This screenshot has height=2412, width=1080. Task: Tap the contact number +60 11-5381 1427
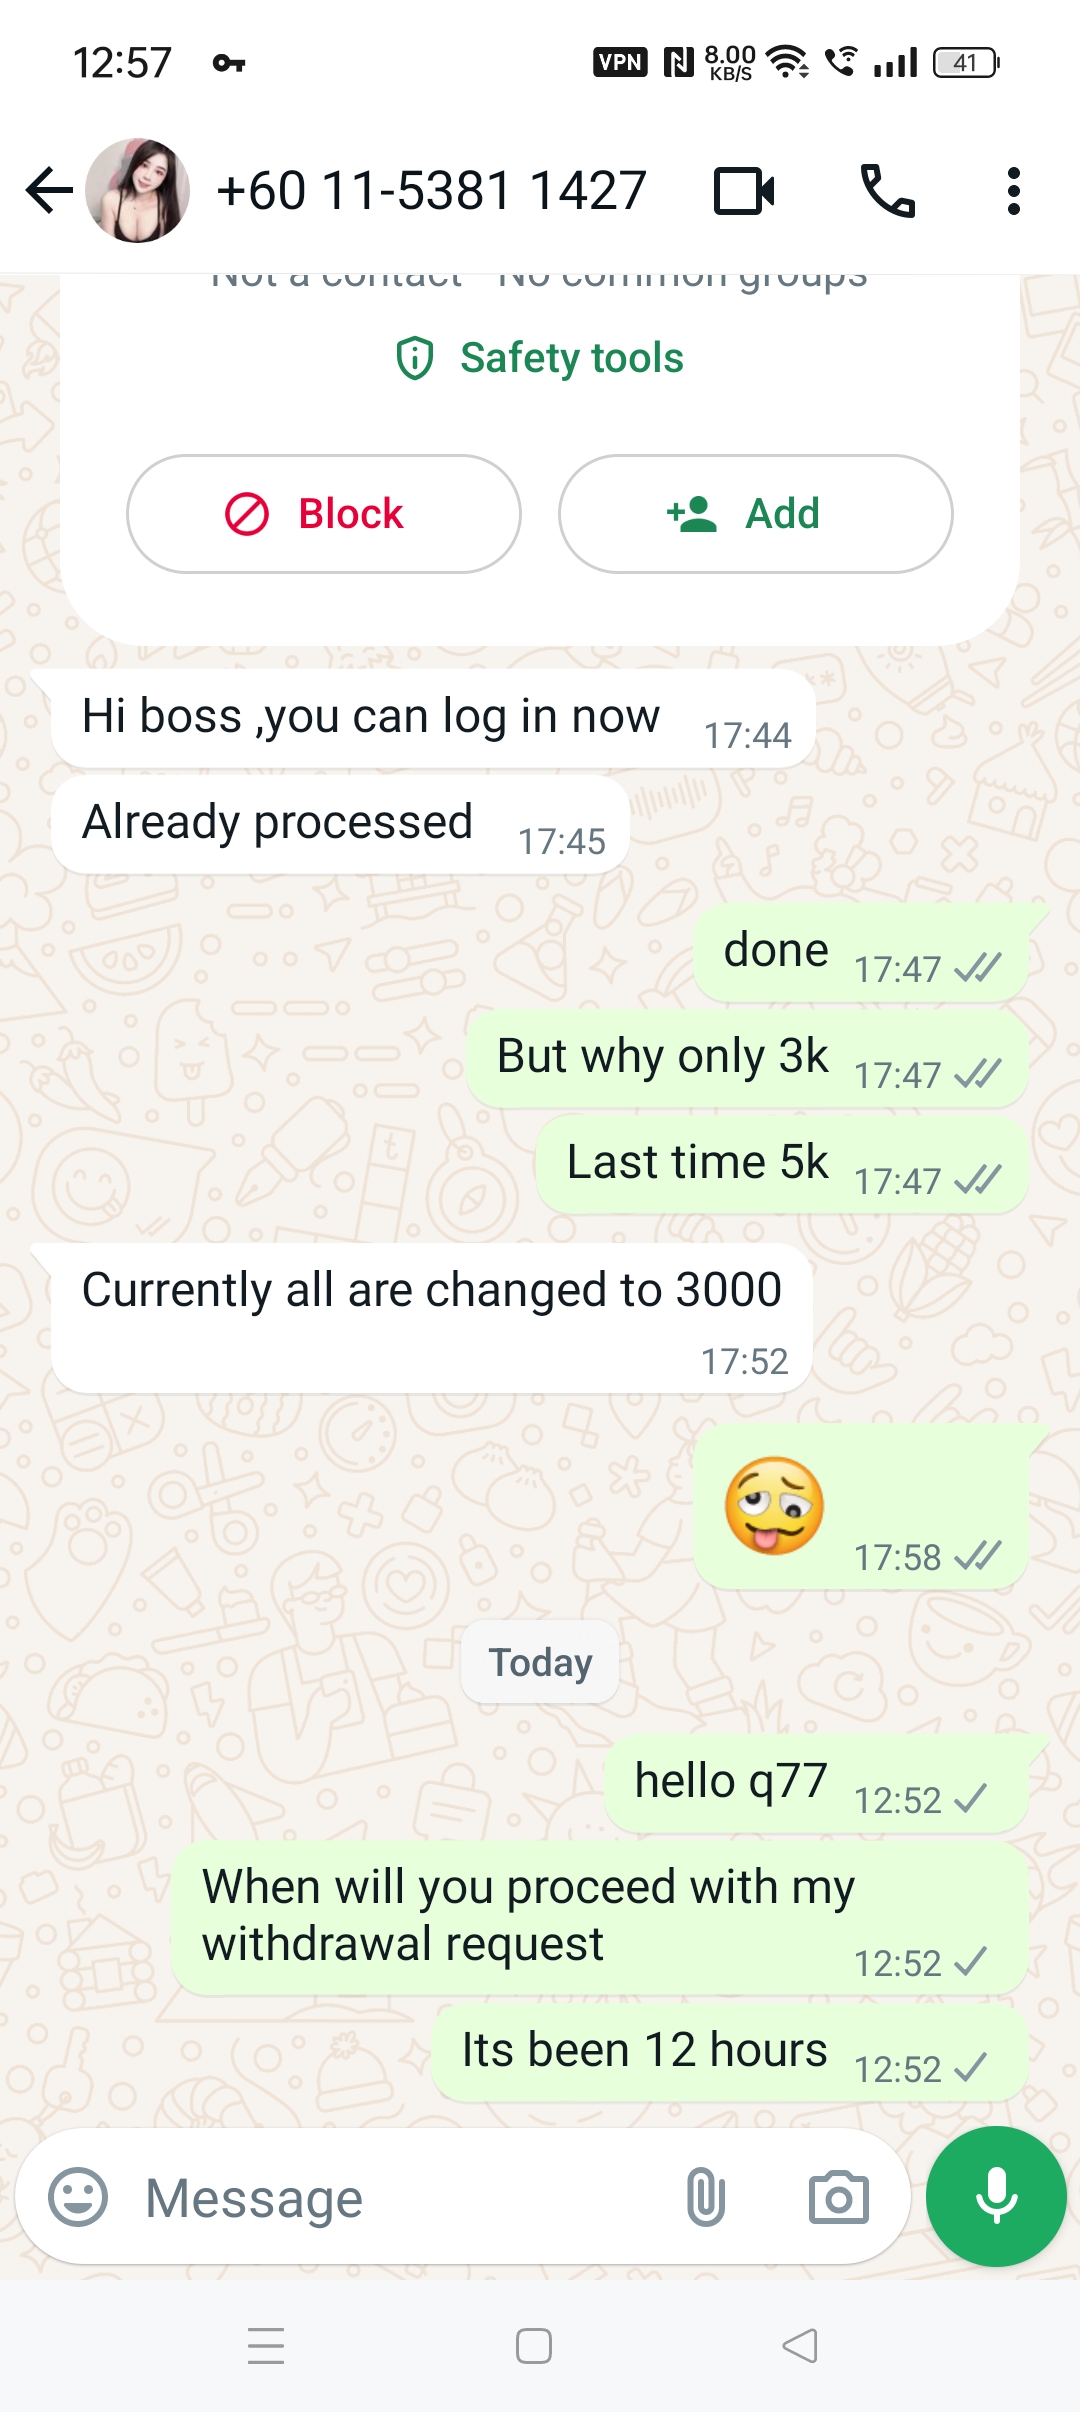(x=432, y=190)
